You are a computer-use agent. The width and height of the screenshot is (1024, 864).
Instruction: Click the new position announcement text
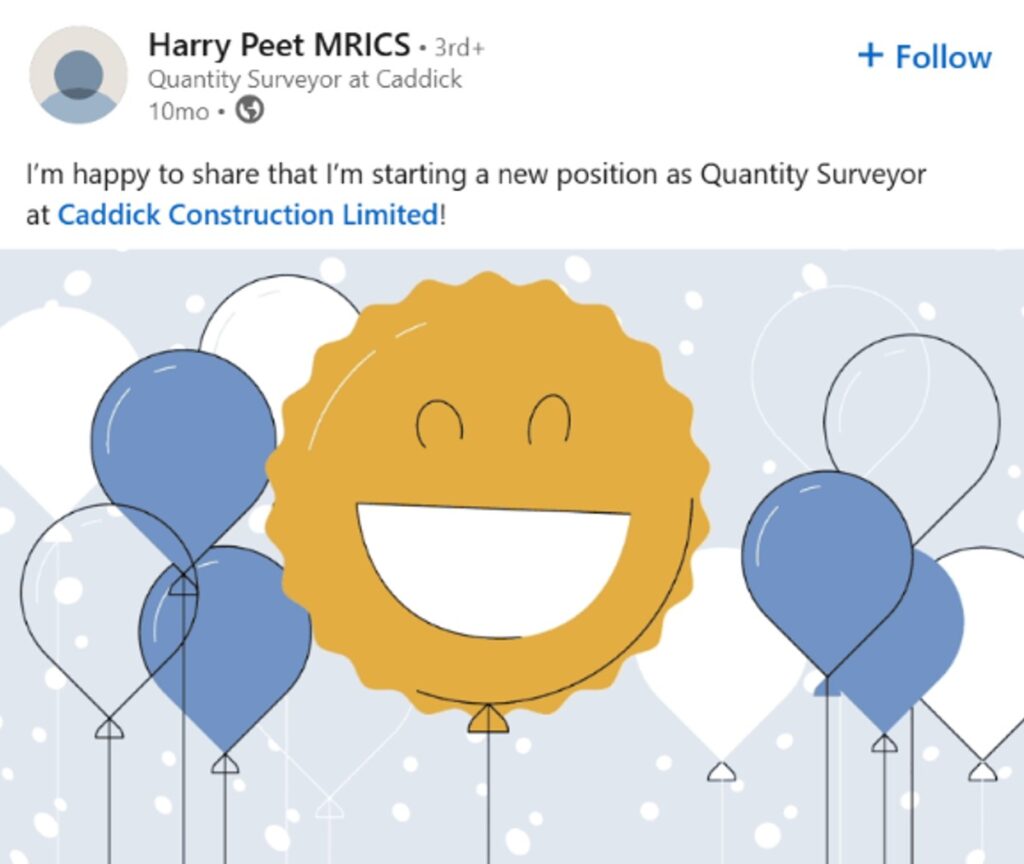click(476, 175)
